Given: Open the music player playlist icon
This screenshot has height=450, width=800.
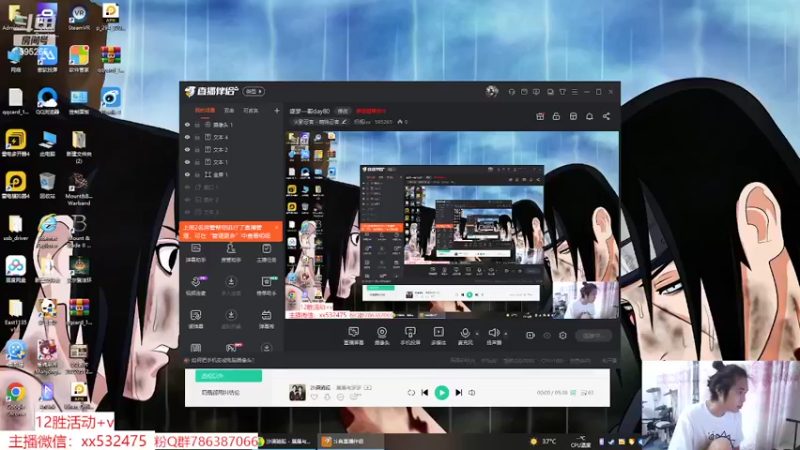Looking at the screenshot, I should tap(587, 393).
